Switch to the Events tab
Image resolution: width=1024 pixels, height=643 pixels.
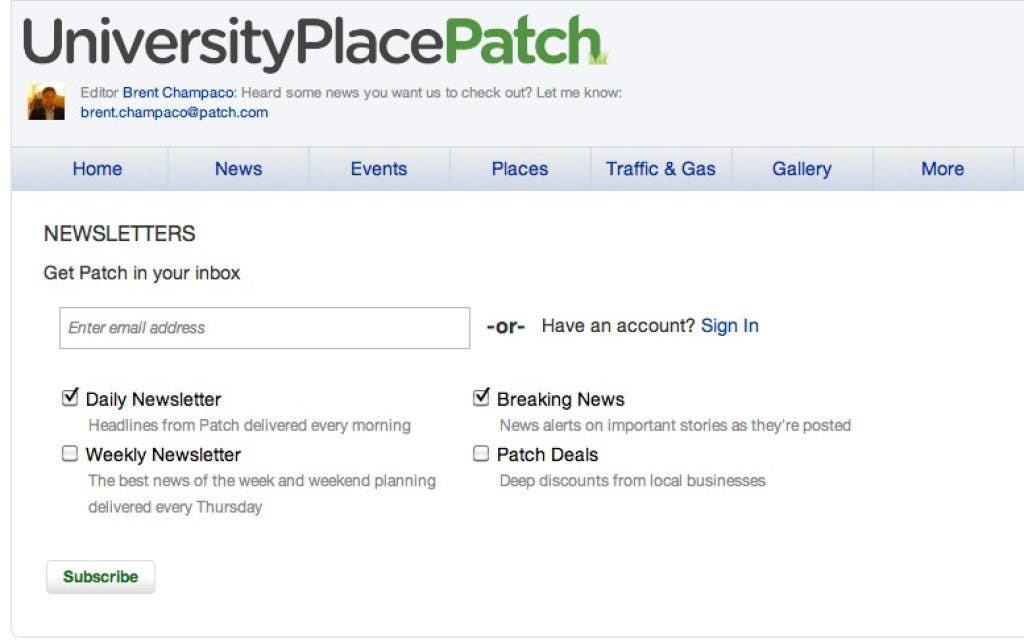coord(379,169)
